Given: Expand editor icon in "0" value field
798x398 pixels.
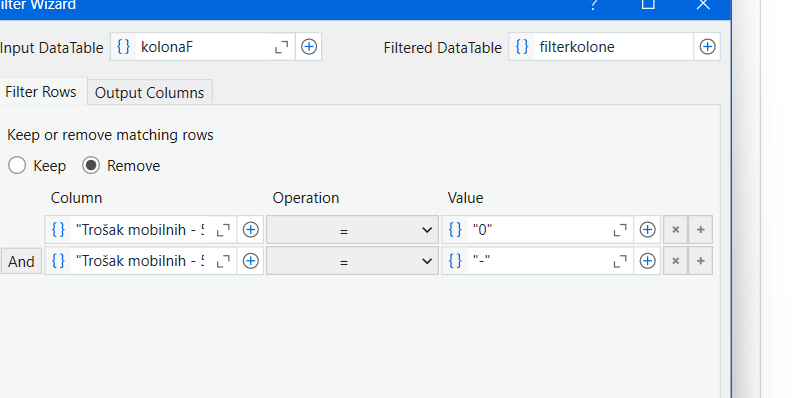Looking at the screenshot, I should point(620,231).
